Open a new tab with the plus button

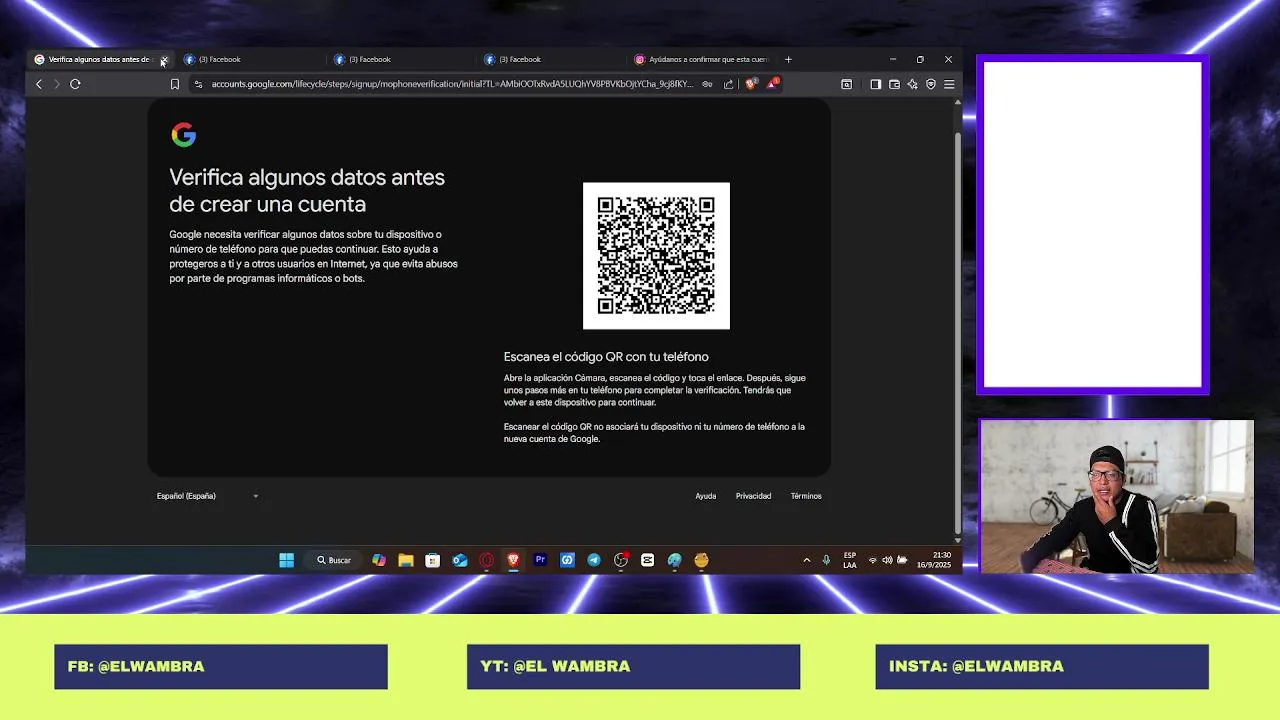coord(788,59)
